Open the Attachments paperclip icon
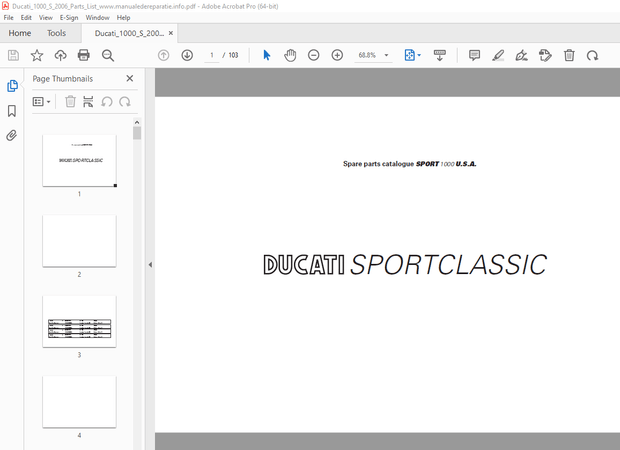620x450 pixels. coord(12,136)
